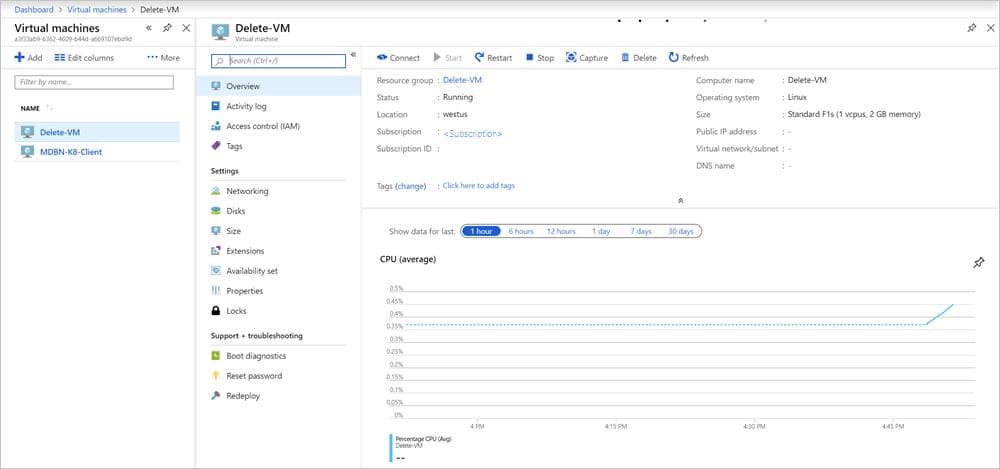Refresh the VM overview
The height and width of the screenshot is (469, 1000).
(688, 57)
